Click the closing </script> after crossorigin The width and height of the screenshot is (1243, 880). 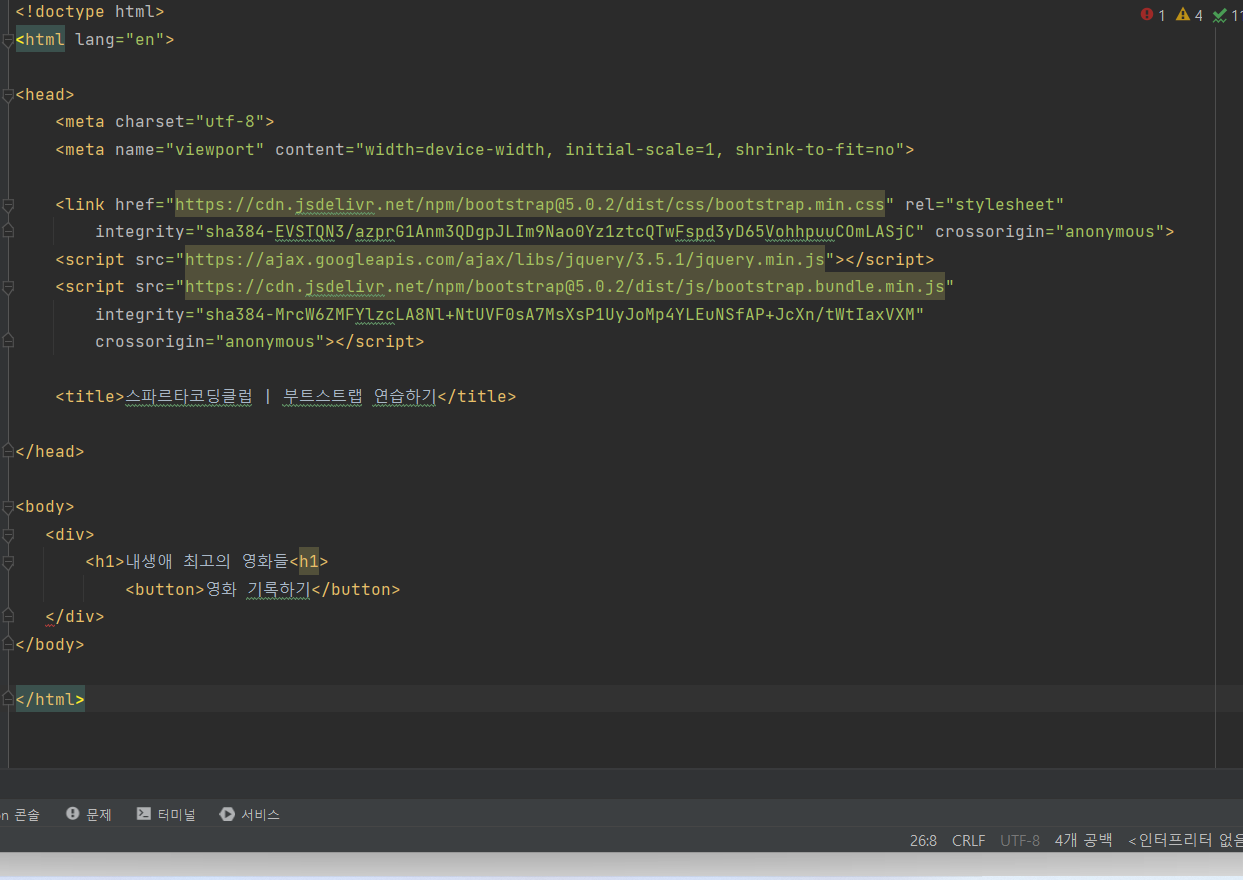coord(380,342)
